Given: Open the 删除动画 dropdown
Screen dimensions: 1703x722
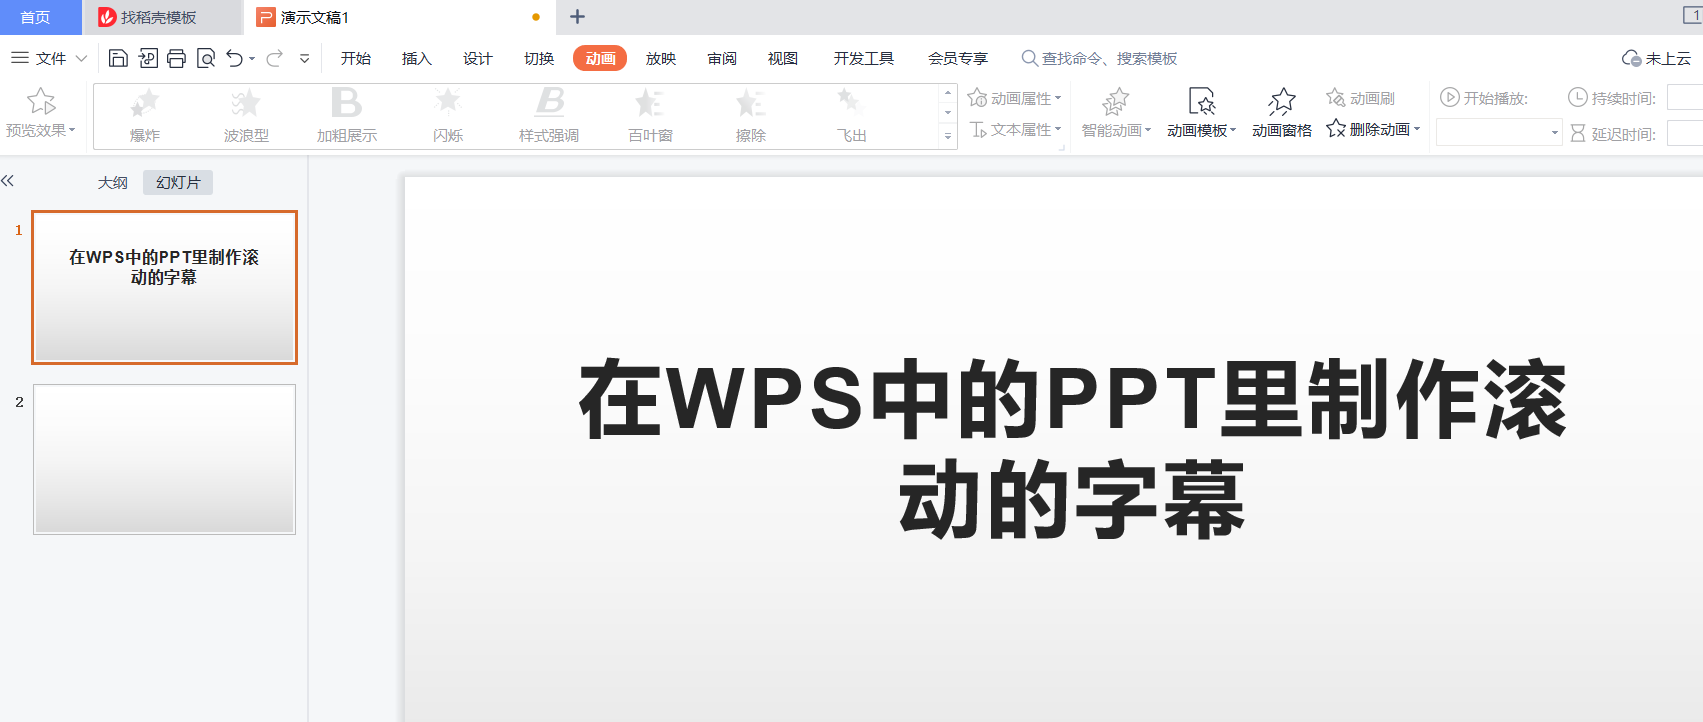Looking at the screenshot, I should tap(1373, 129).
